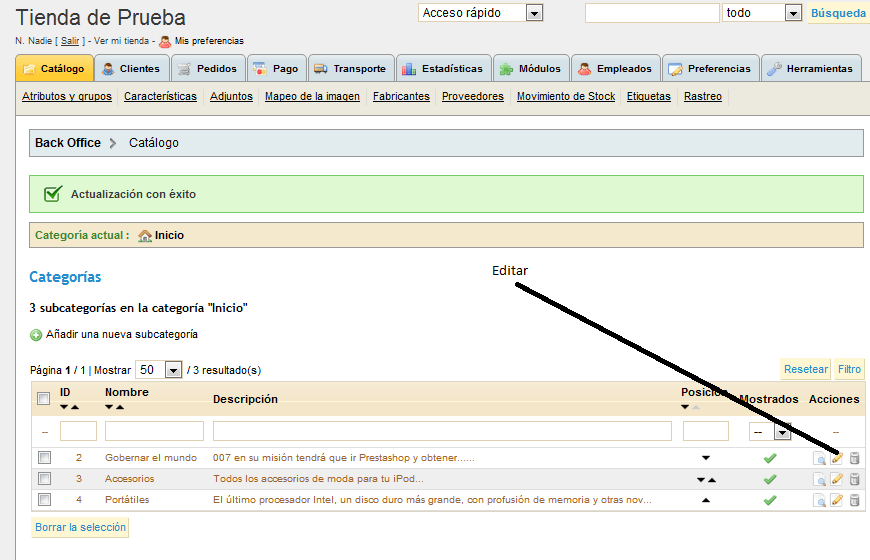870x560 pixels.
Task: Open the Fabricantes submenu link
Action: pyautogui.click(x=401, y=97)
